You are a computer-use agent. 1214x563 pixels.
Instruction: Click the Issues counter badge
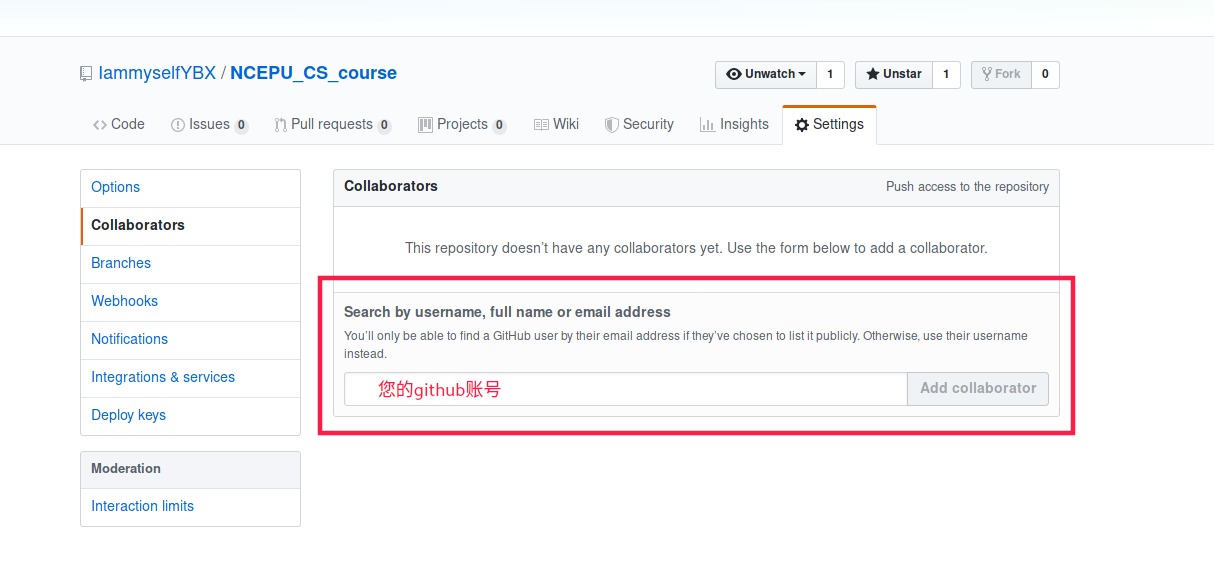pos(241,126)
